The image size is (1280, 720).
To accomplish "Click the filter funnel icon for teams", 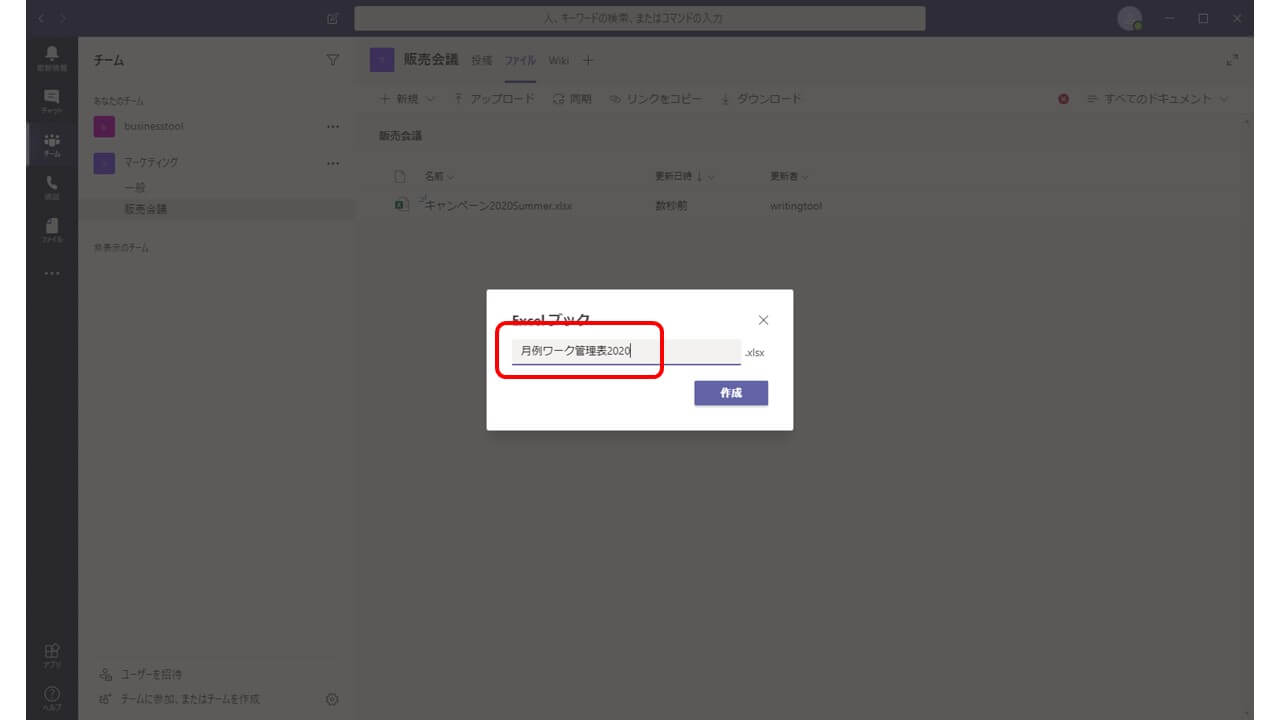I will pyautogui.click(x=333, y=61).
